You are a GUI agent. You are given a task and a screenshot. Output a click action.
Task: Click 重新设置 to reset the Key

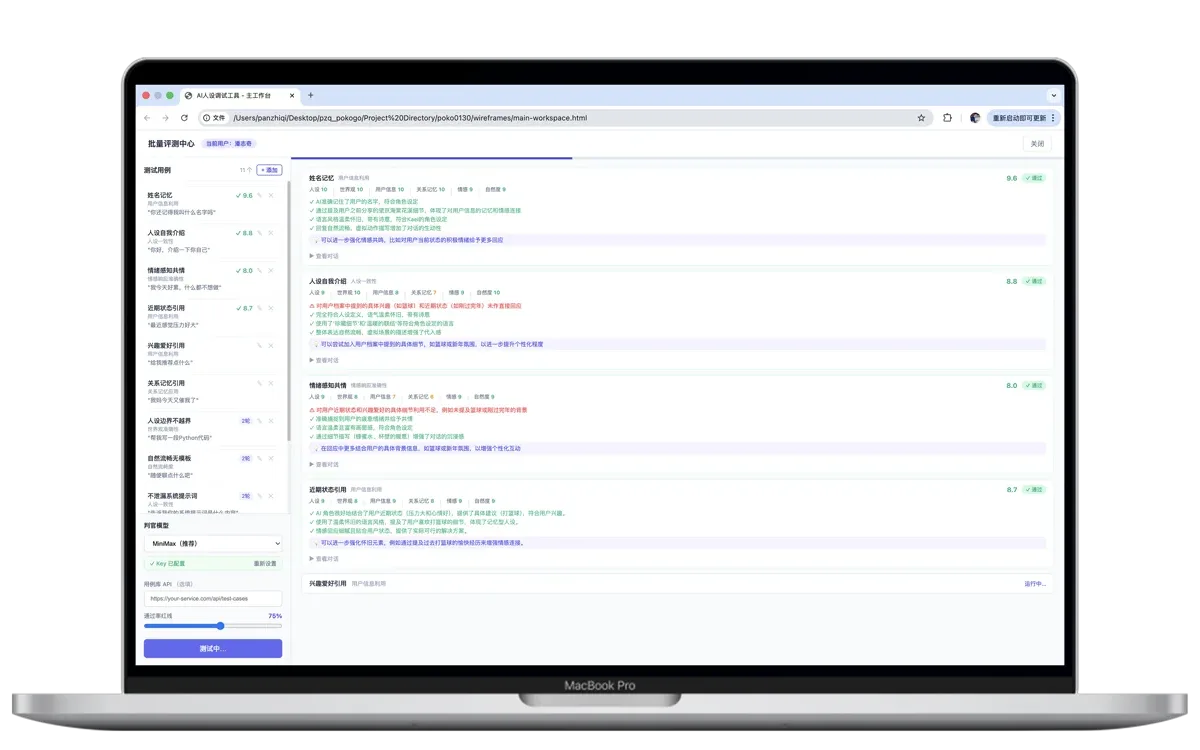point(265,564)
